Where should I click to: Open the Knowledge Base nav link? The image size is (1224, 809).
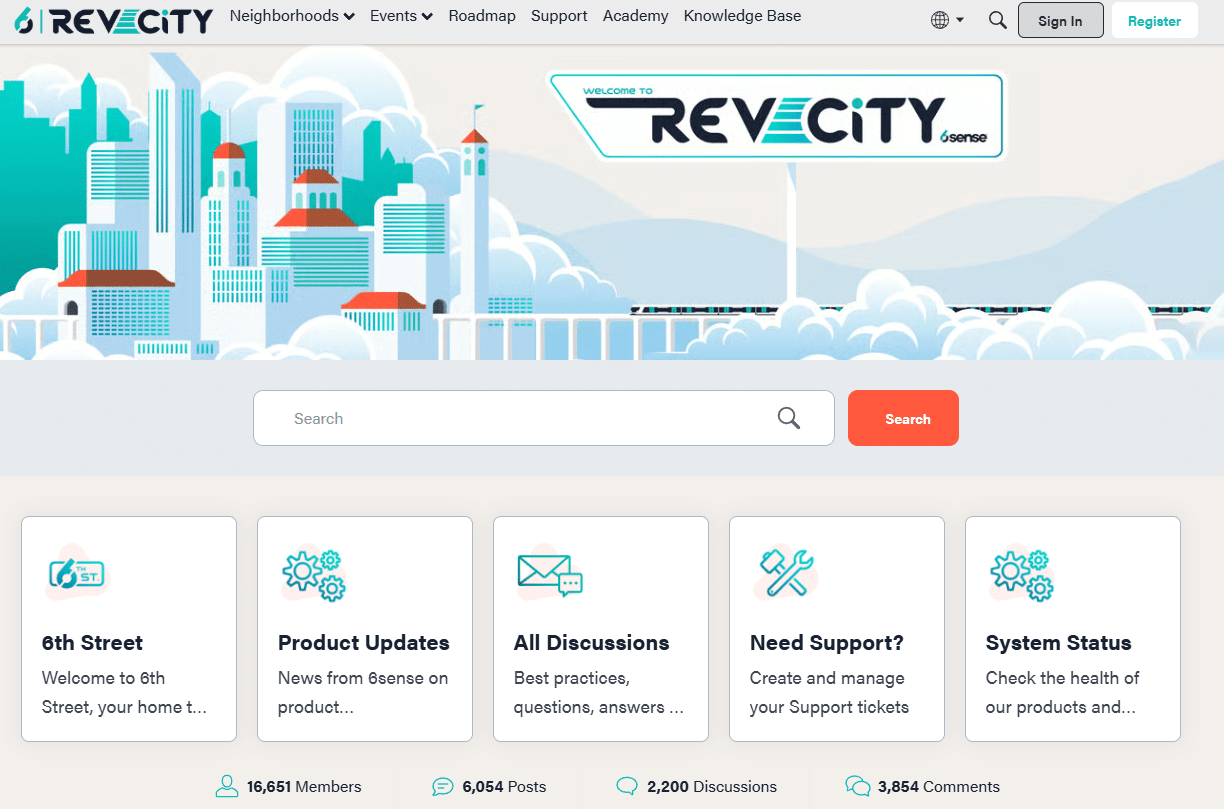[742, 16]
